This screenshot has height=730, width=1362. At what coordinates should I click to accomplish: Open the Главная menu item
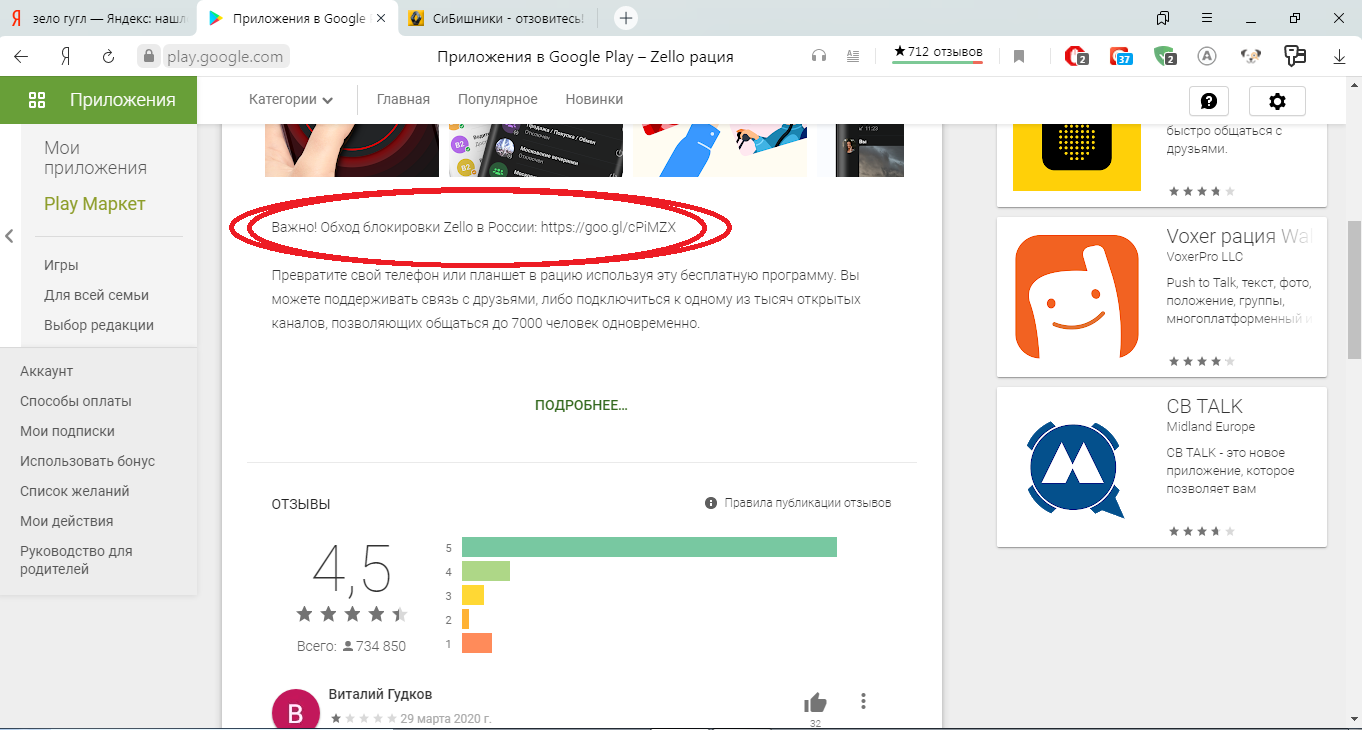pyautogui.click(x=403, y=99)
